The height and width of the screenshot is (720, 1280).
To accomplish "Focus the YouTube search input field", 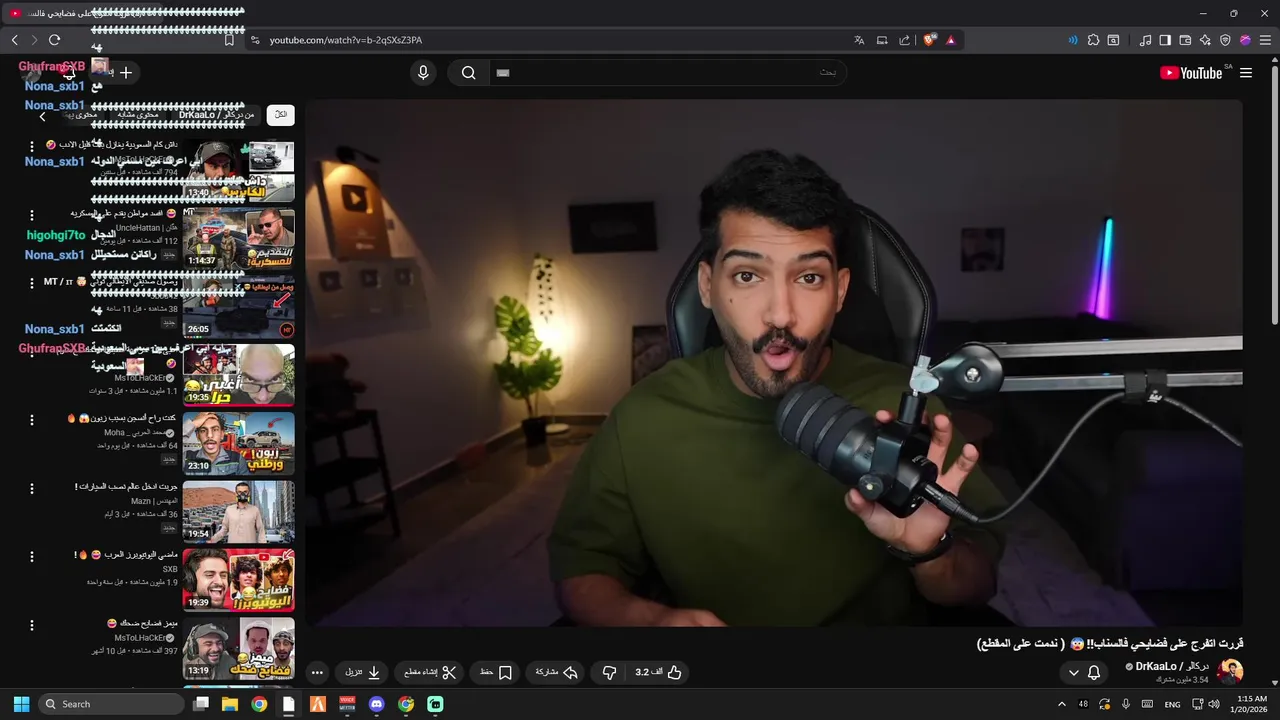I will [667, 73].
